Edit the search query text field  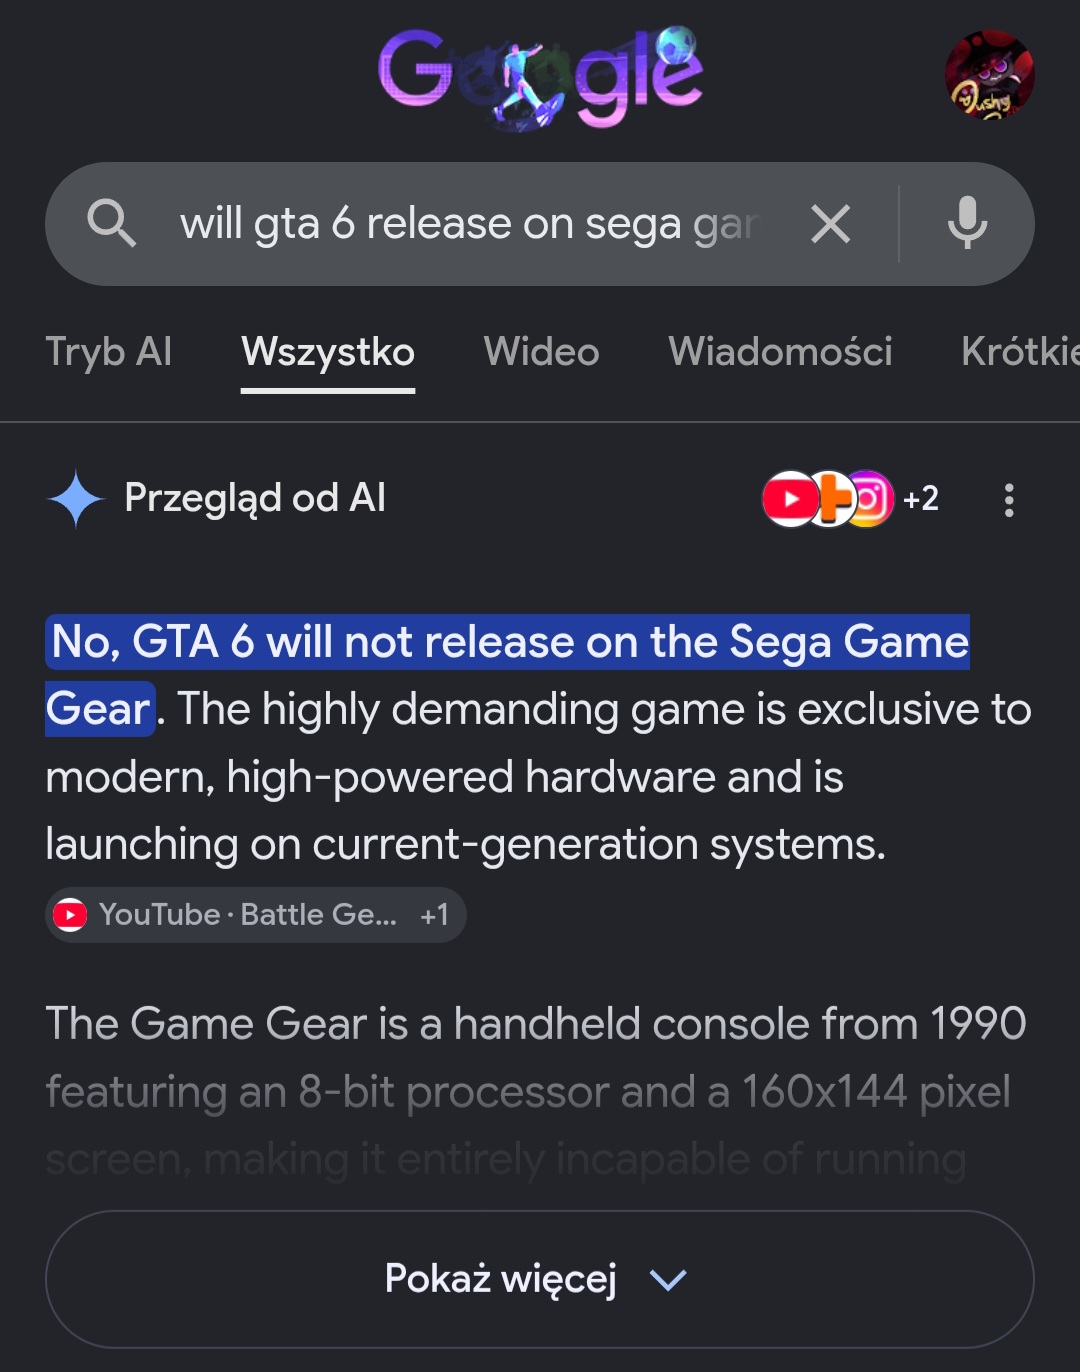(470, 224)
